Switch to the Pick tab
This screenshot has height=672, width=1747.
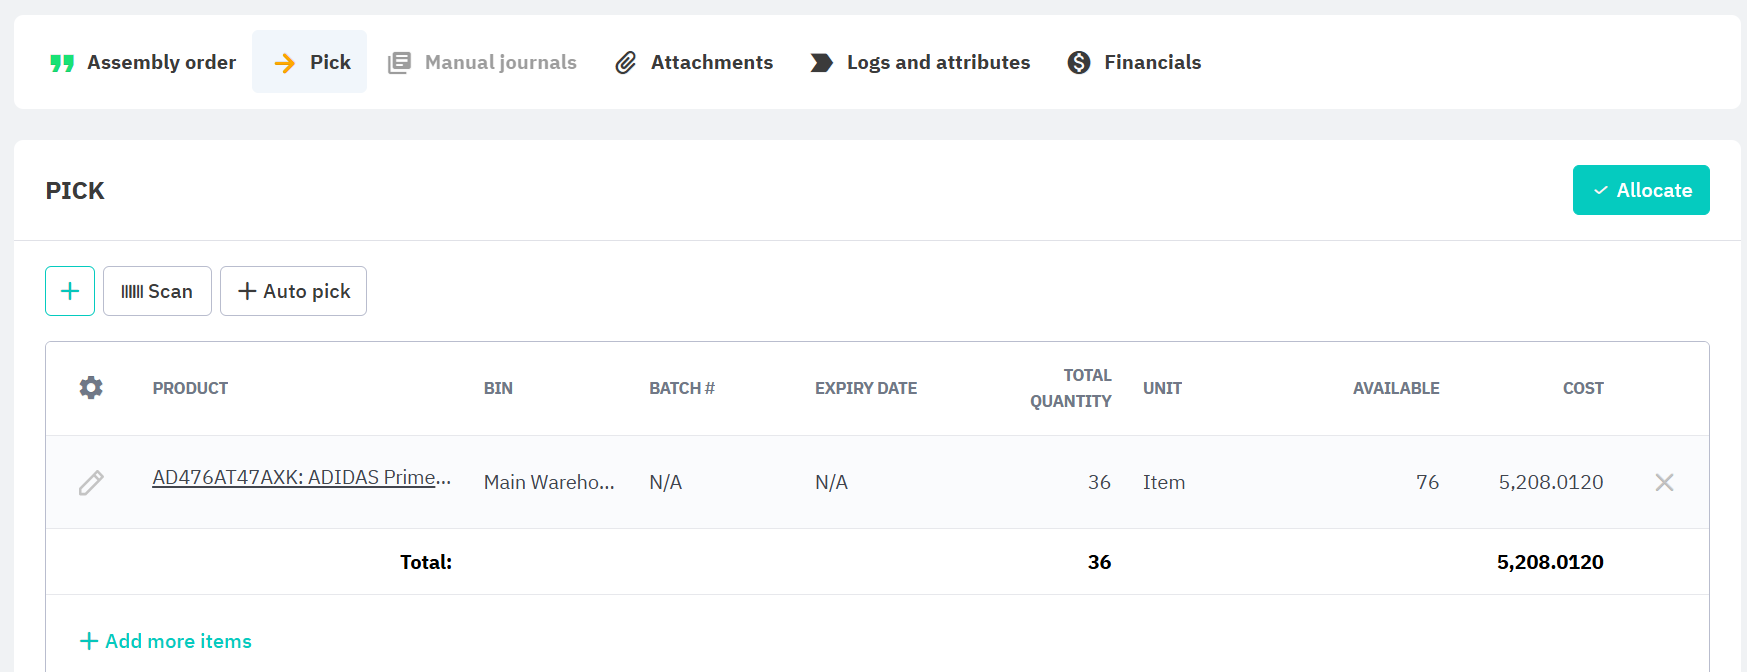pyautogui.click(x=310, y=62)
